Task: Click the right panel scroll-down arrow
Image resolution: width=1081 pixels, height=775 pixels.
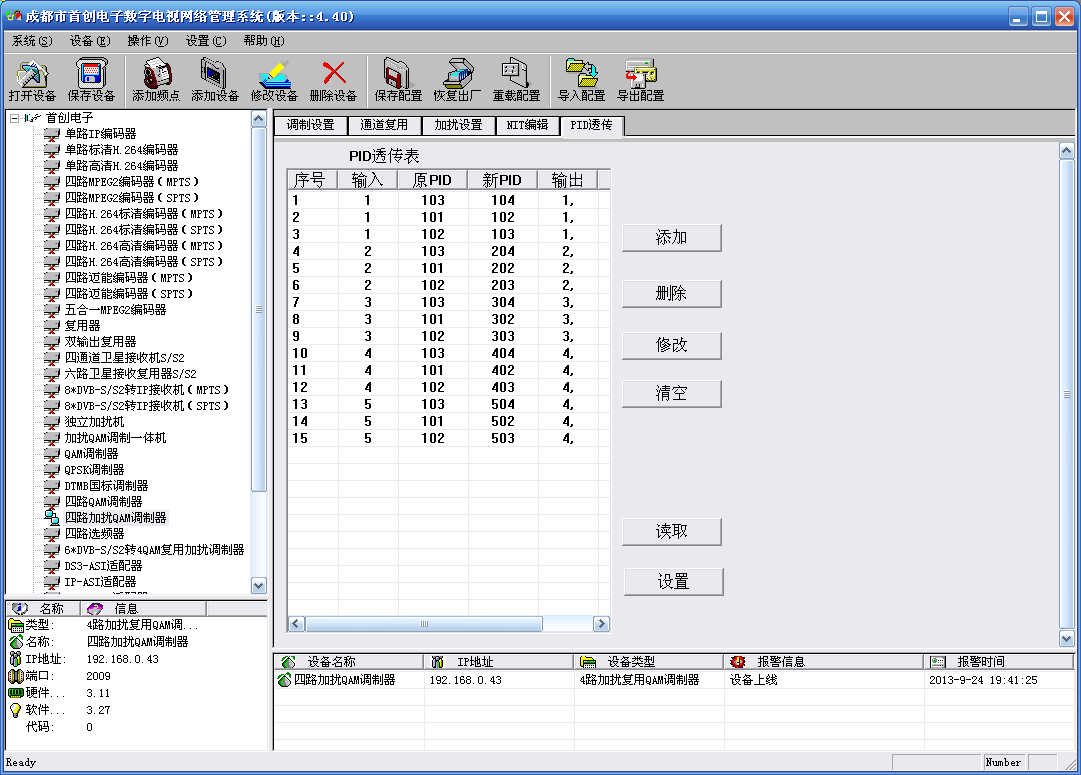Action: 1066,638
